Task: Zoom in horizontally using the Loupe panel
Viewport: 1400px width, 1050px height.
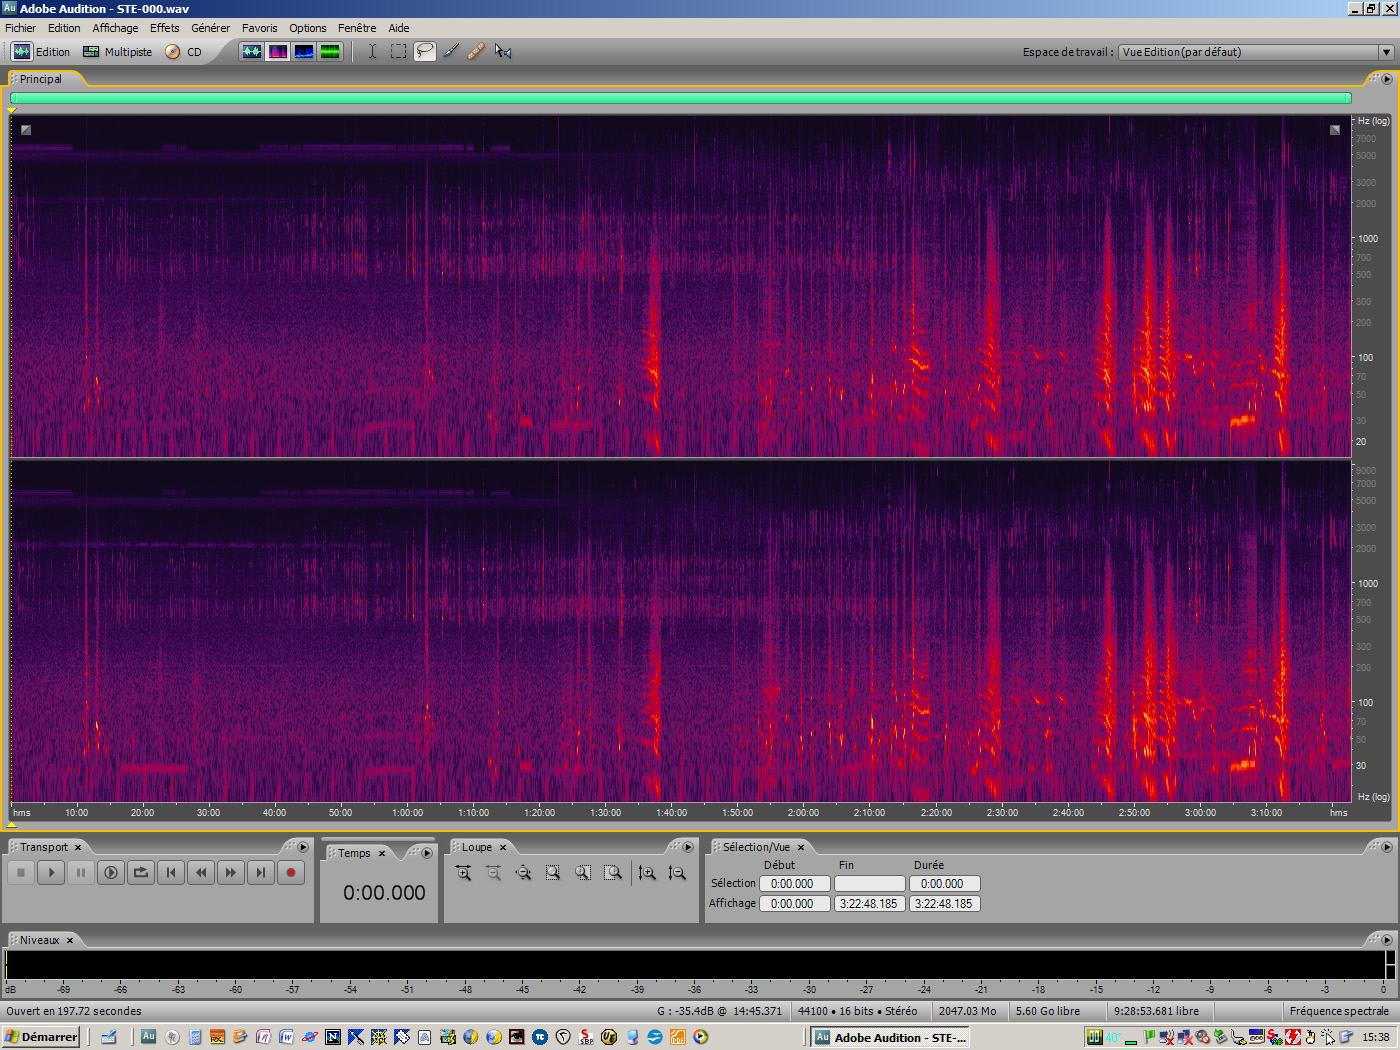Action: [x=463, y=872]
